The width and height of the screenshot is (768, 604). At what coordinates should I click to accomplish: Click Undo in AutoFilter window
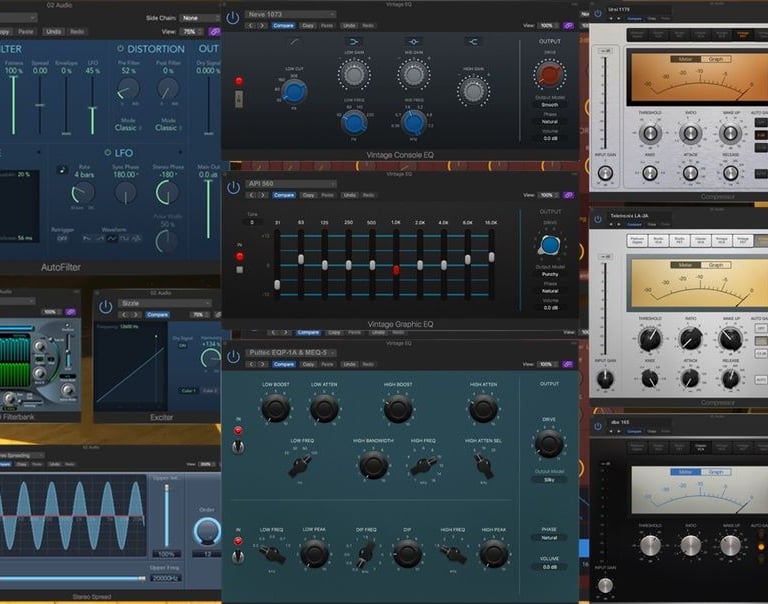point(53,31)
